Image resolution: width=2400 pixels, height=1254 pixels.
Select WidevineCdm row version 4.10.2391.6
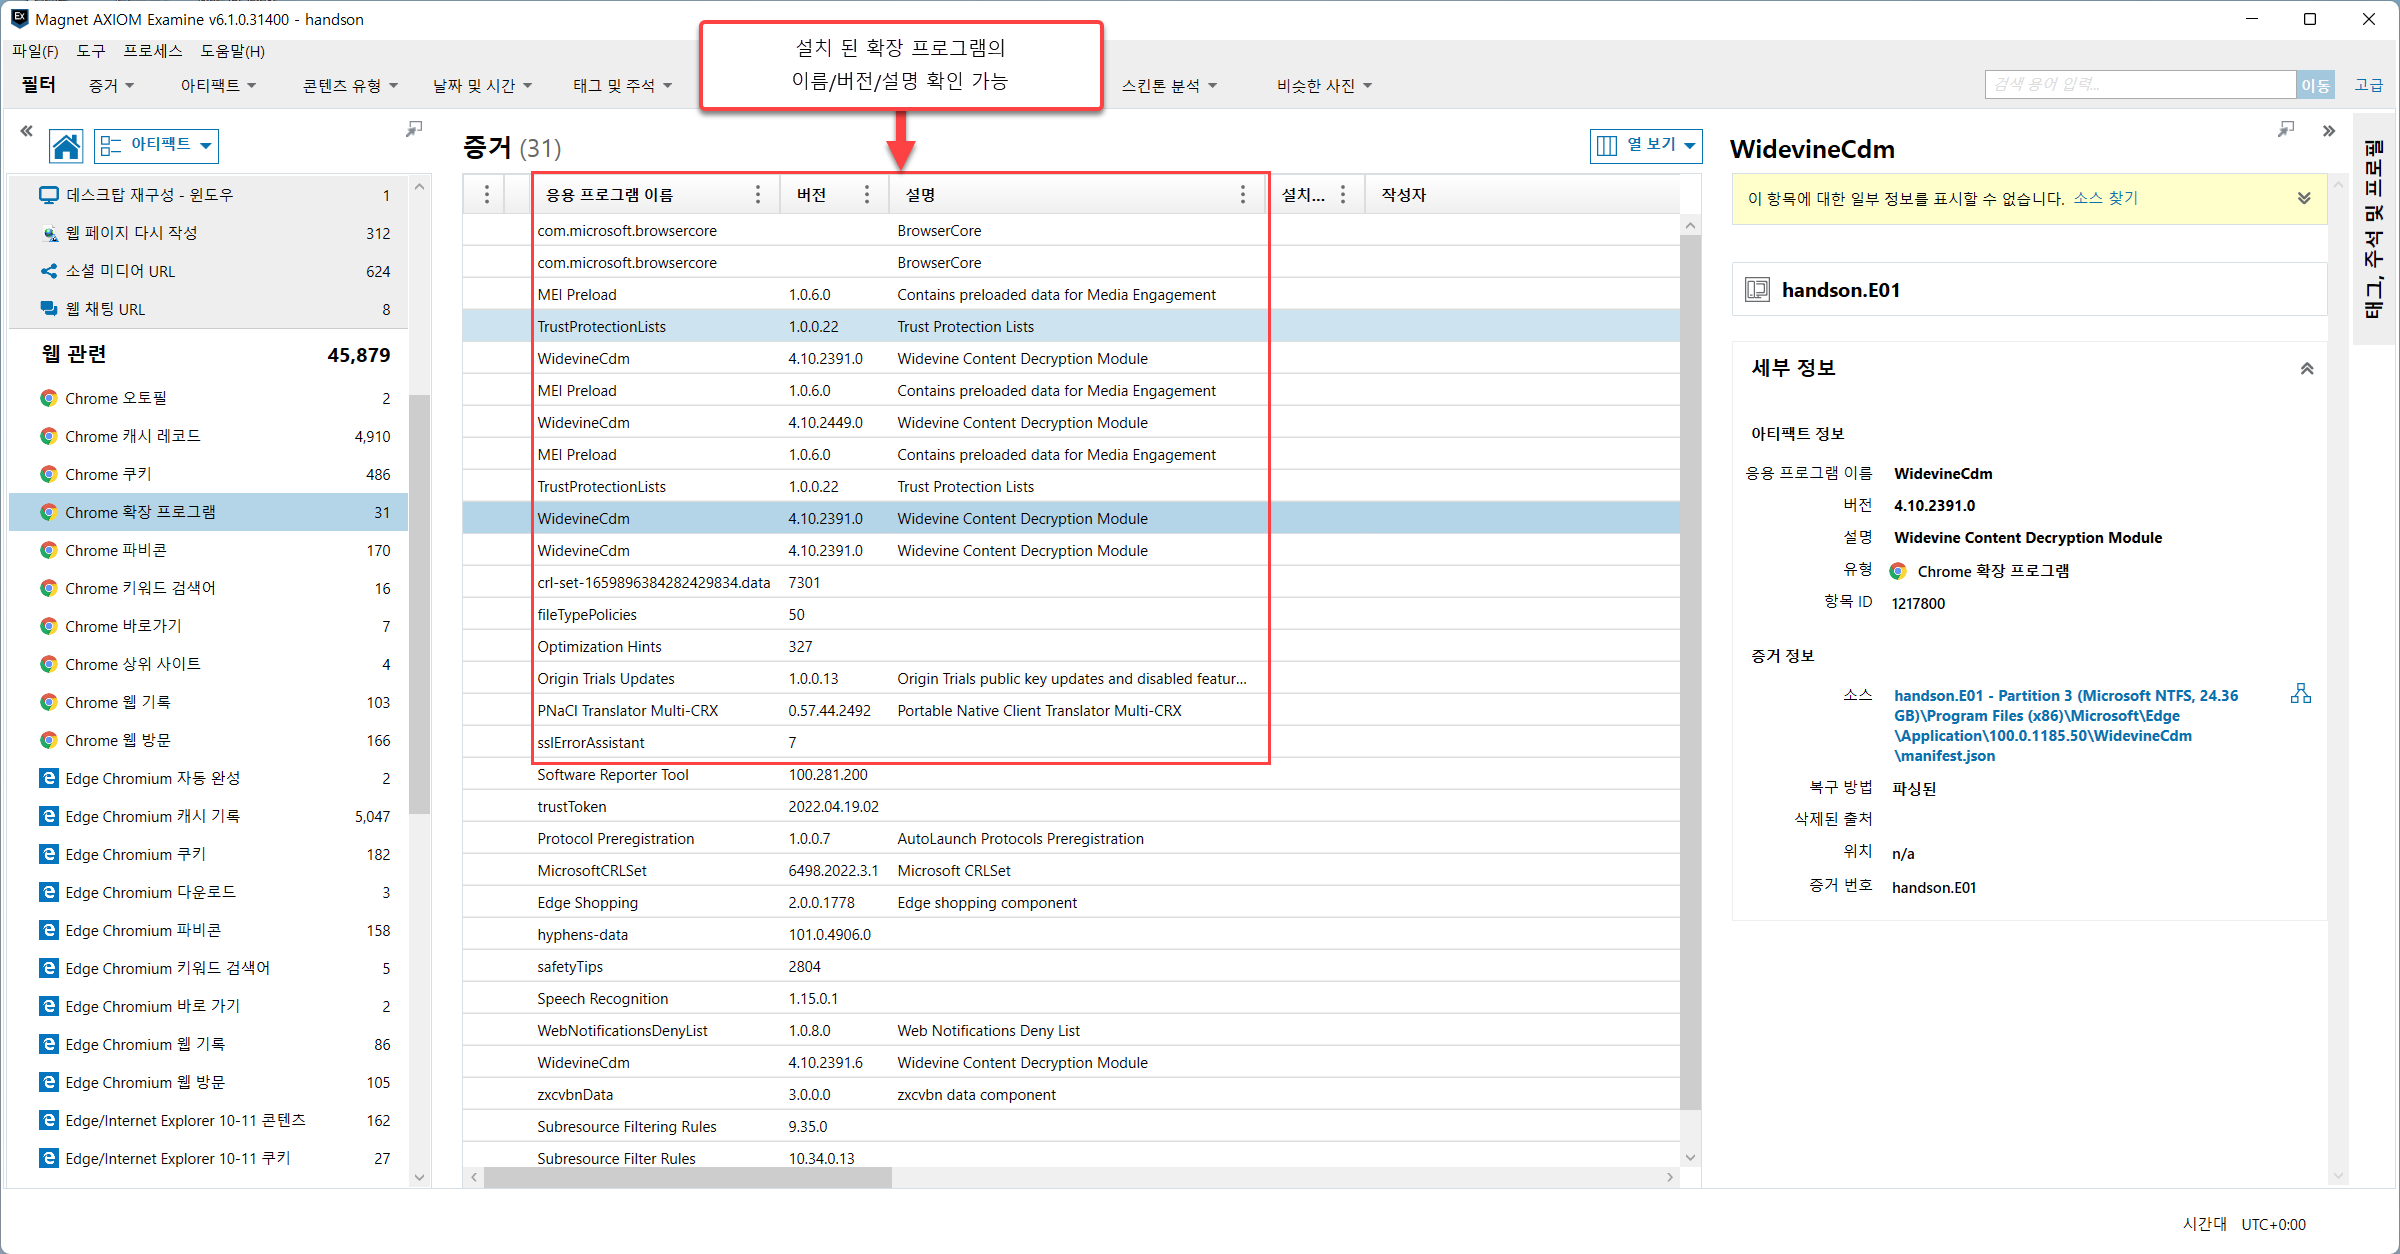click(1071, 1063)
